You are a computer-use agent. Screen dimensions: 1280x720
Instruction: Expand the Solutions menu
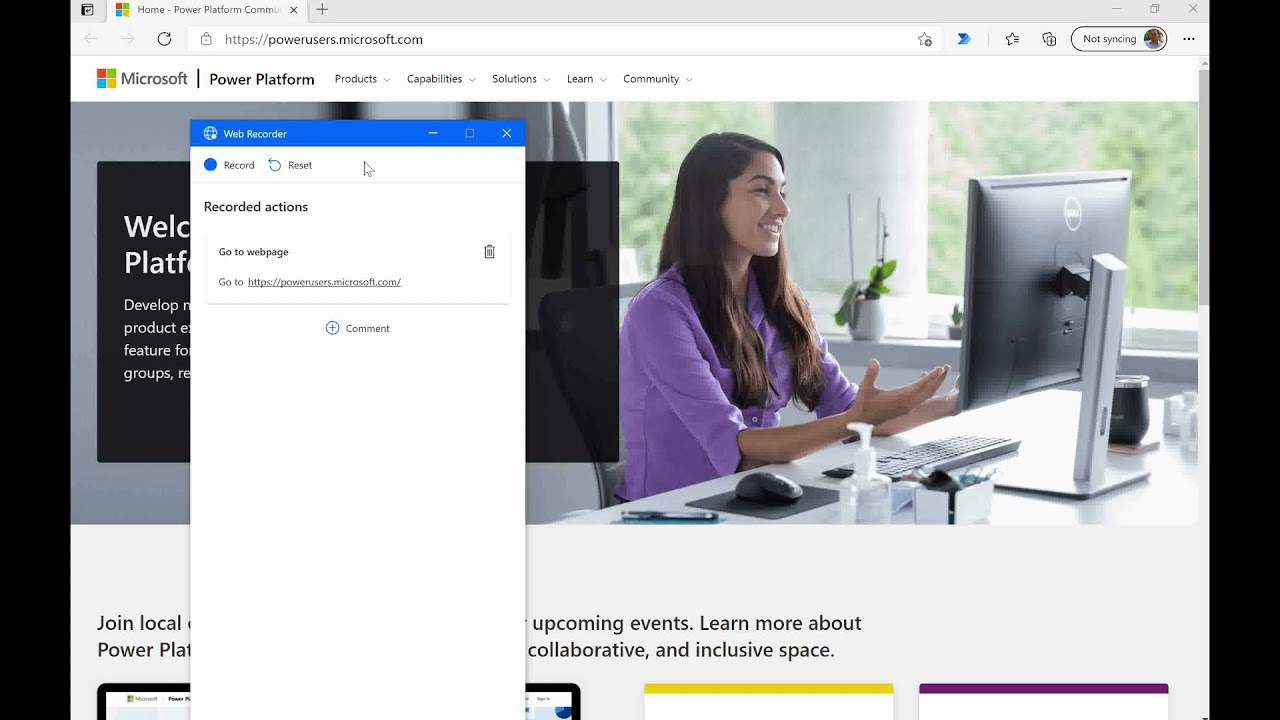click(x=521, y=79)
